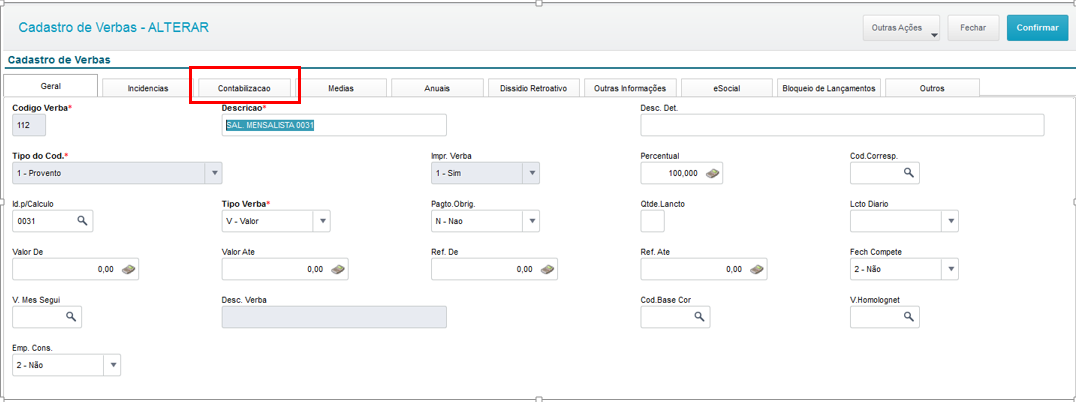Viewport: 1076px width, 402px height.
Task: Click the Desc. Det. input field
Action: (842, 126)
